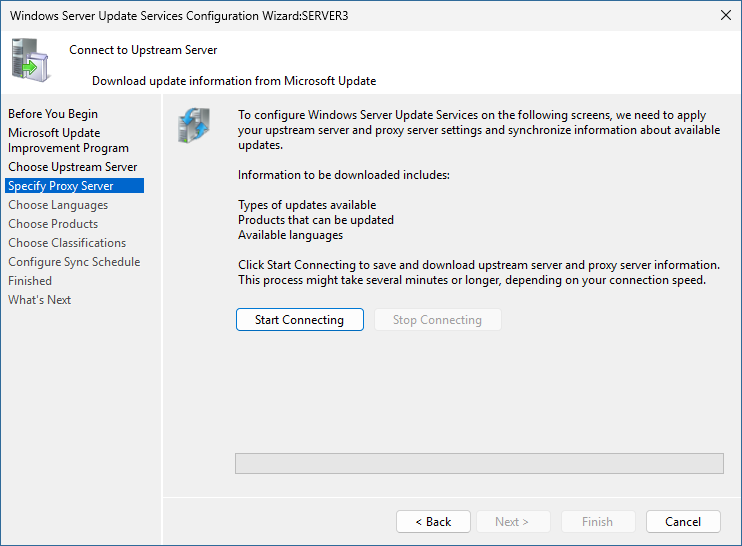Go back with the < Back button
This screenshot has width=742, height=546.
click(433, 521)
